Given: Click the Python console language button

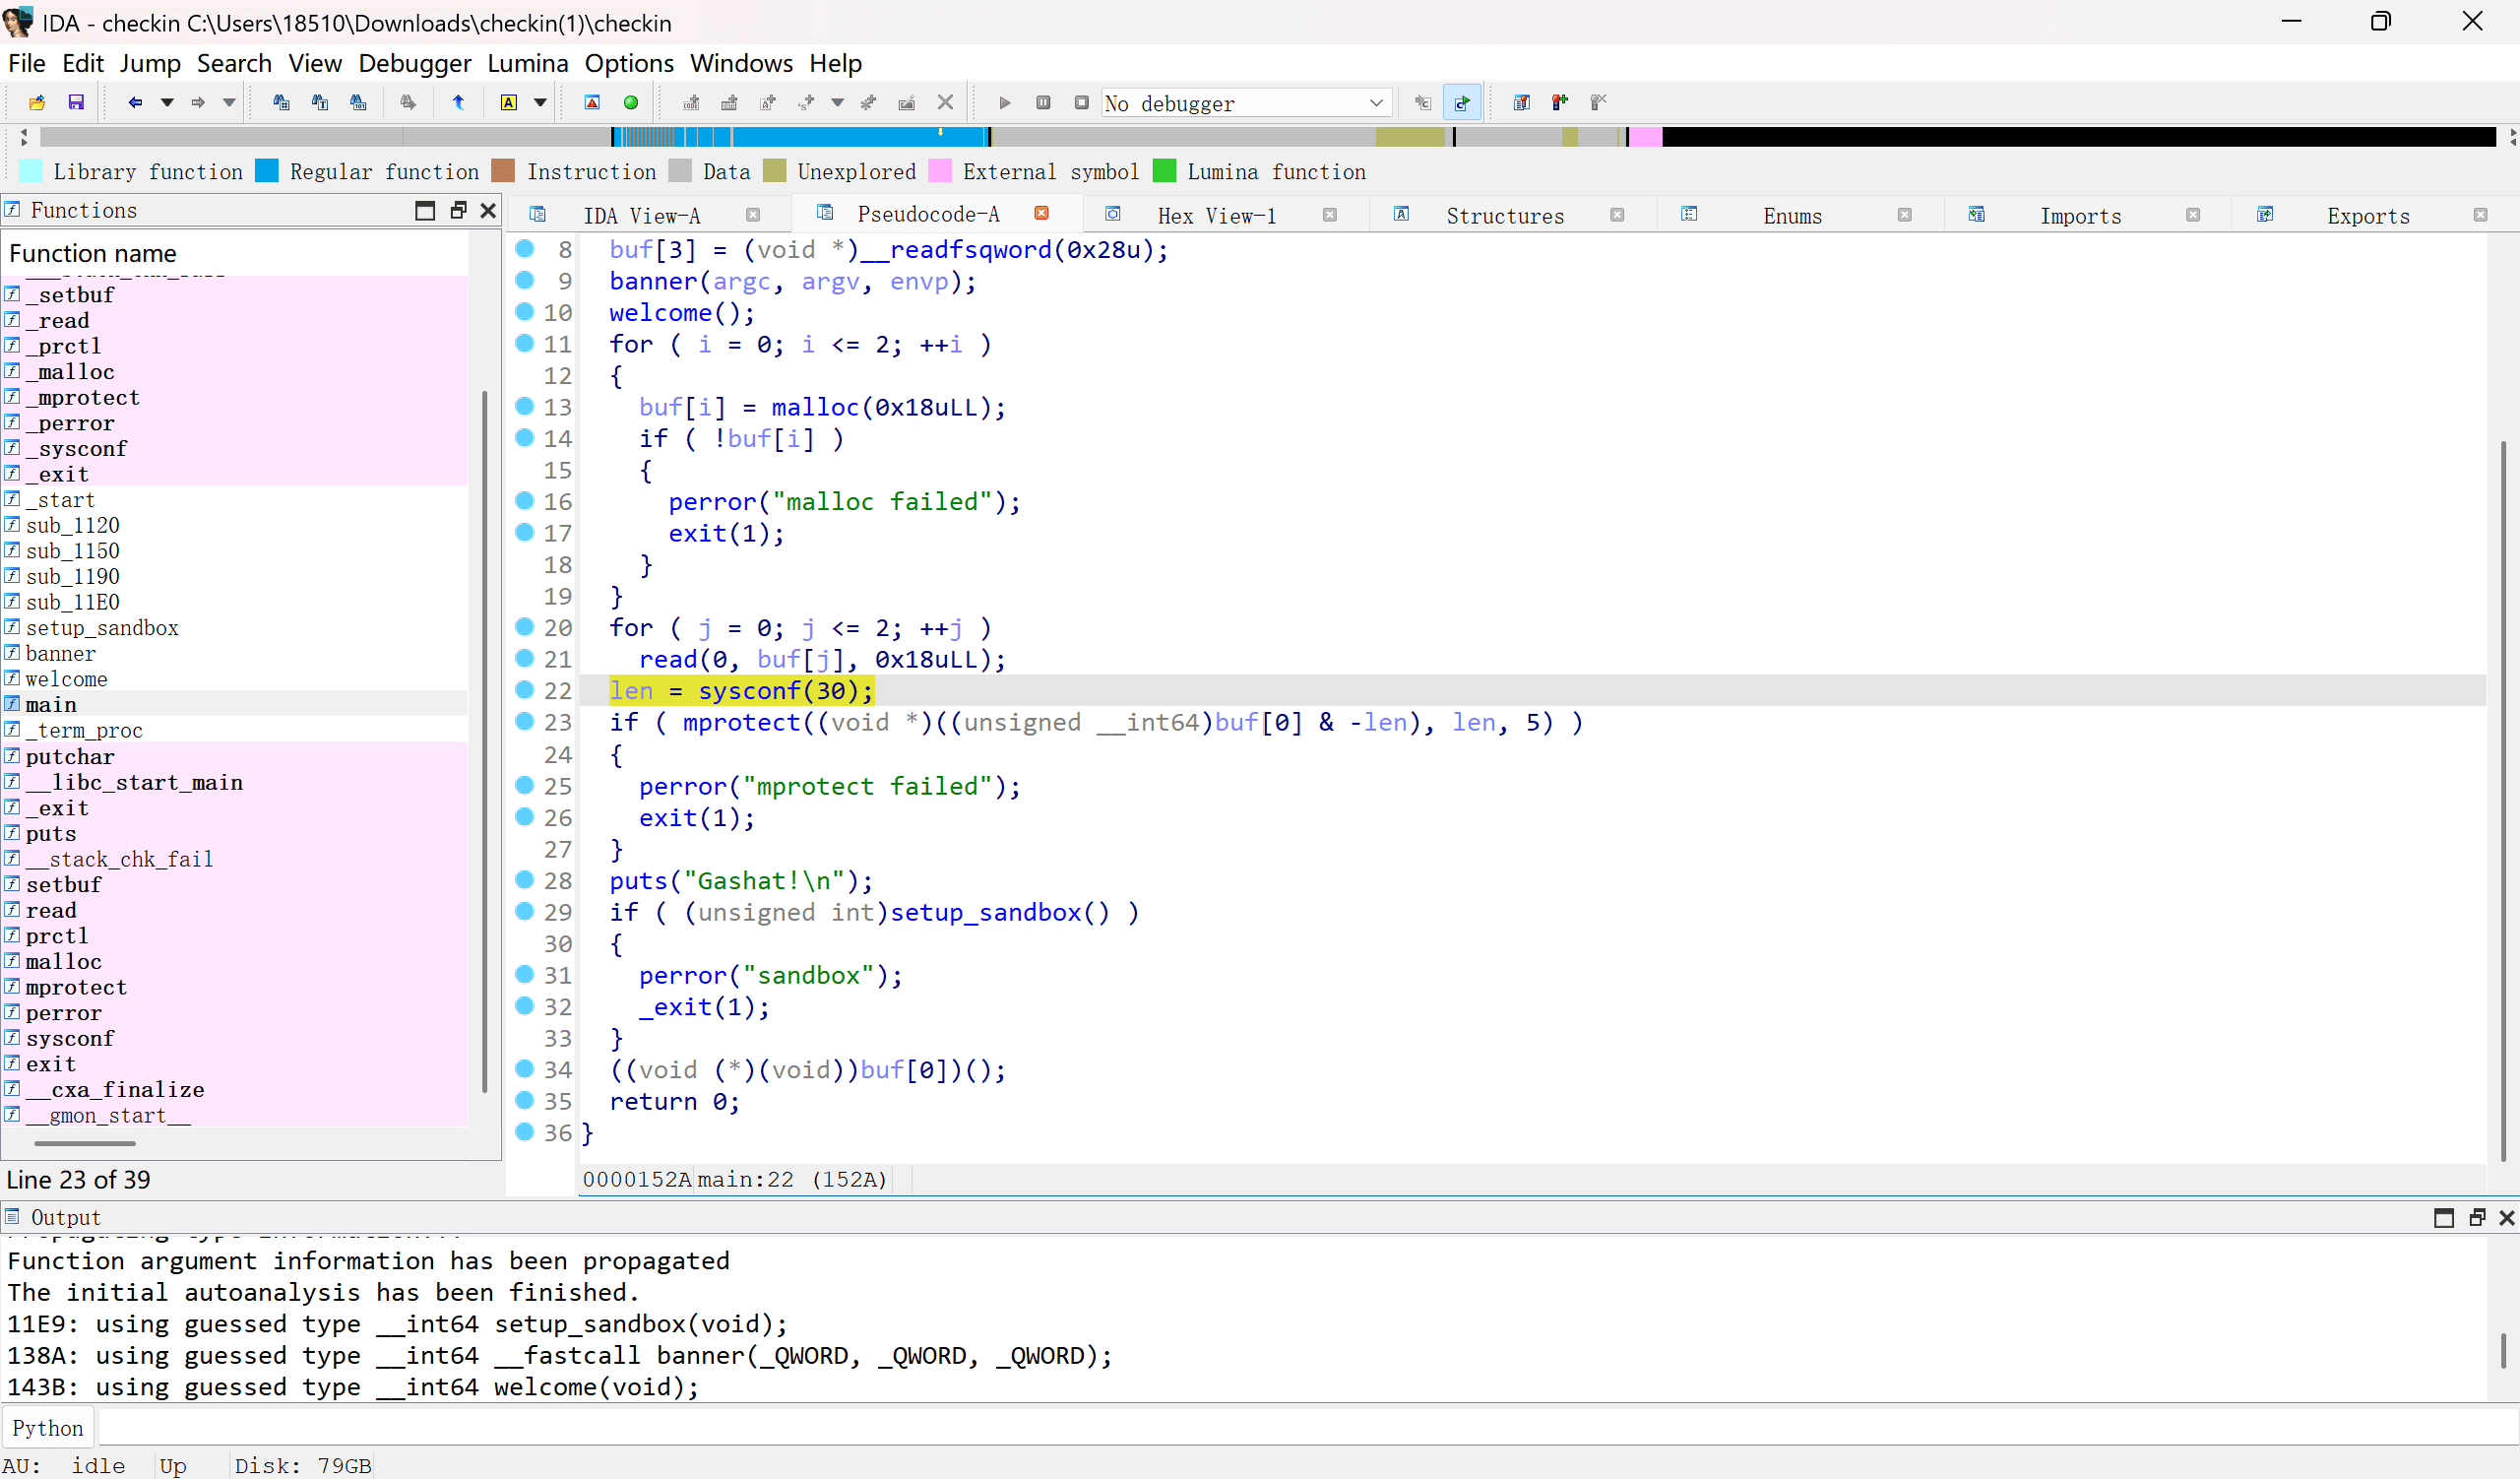Looking at the screenshot, I should point(48,1427).
